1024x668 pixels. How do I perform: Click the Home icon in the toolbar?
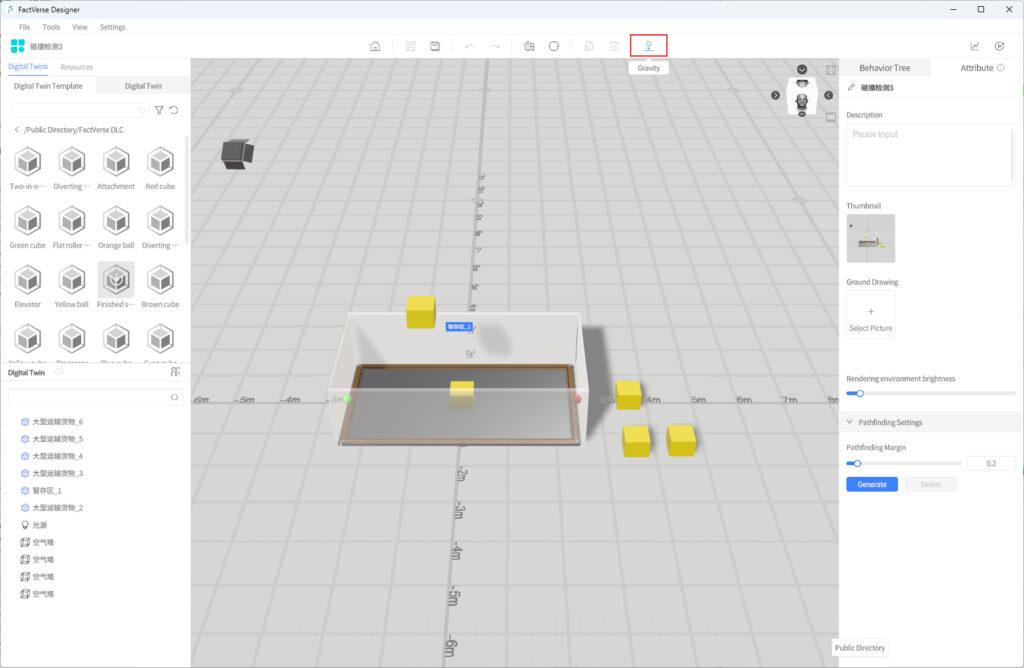click(375, 46)
